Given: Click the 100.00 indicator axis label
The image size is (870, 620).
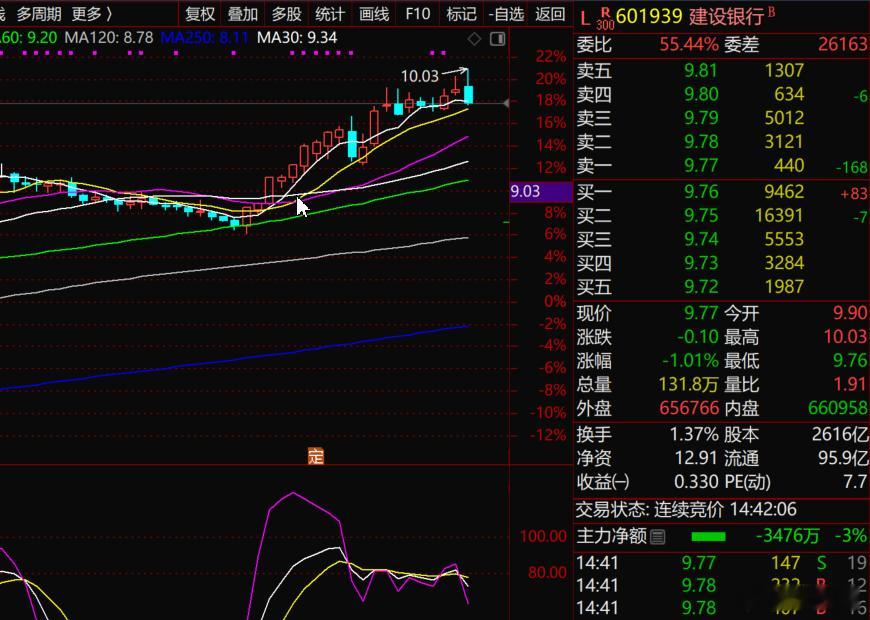Looking at the screenshot, I should pos(543,536).
